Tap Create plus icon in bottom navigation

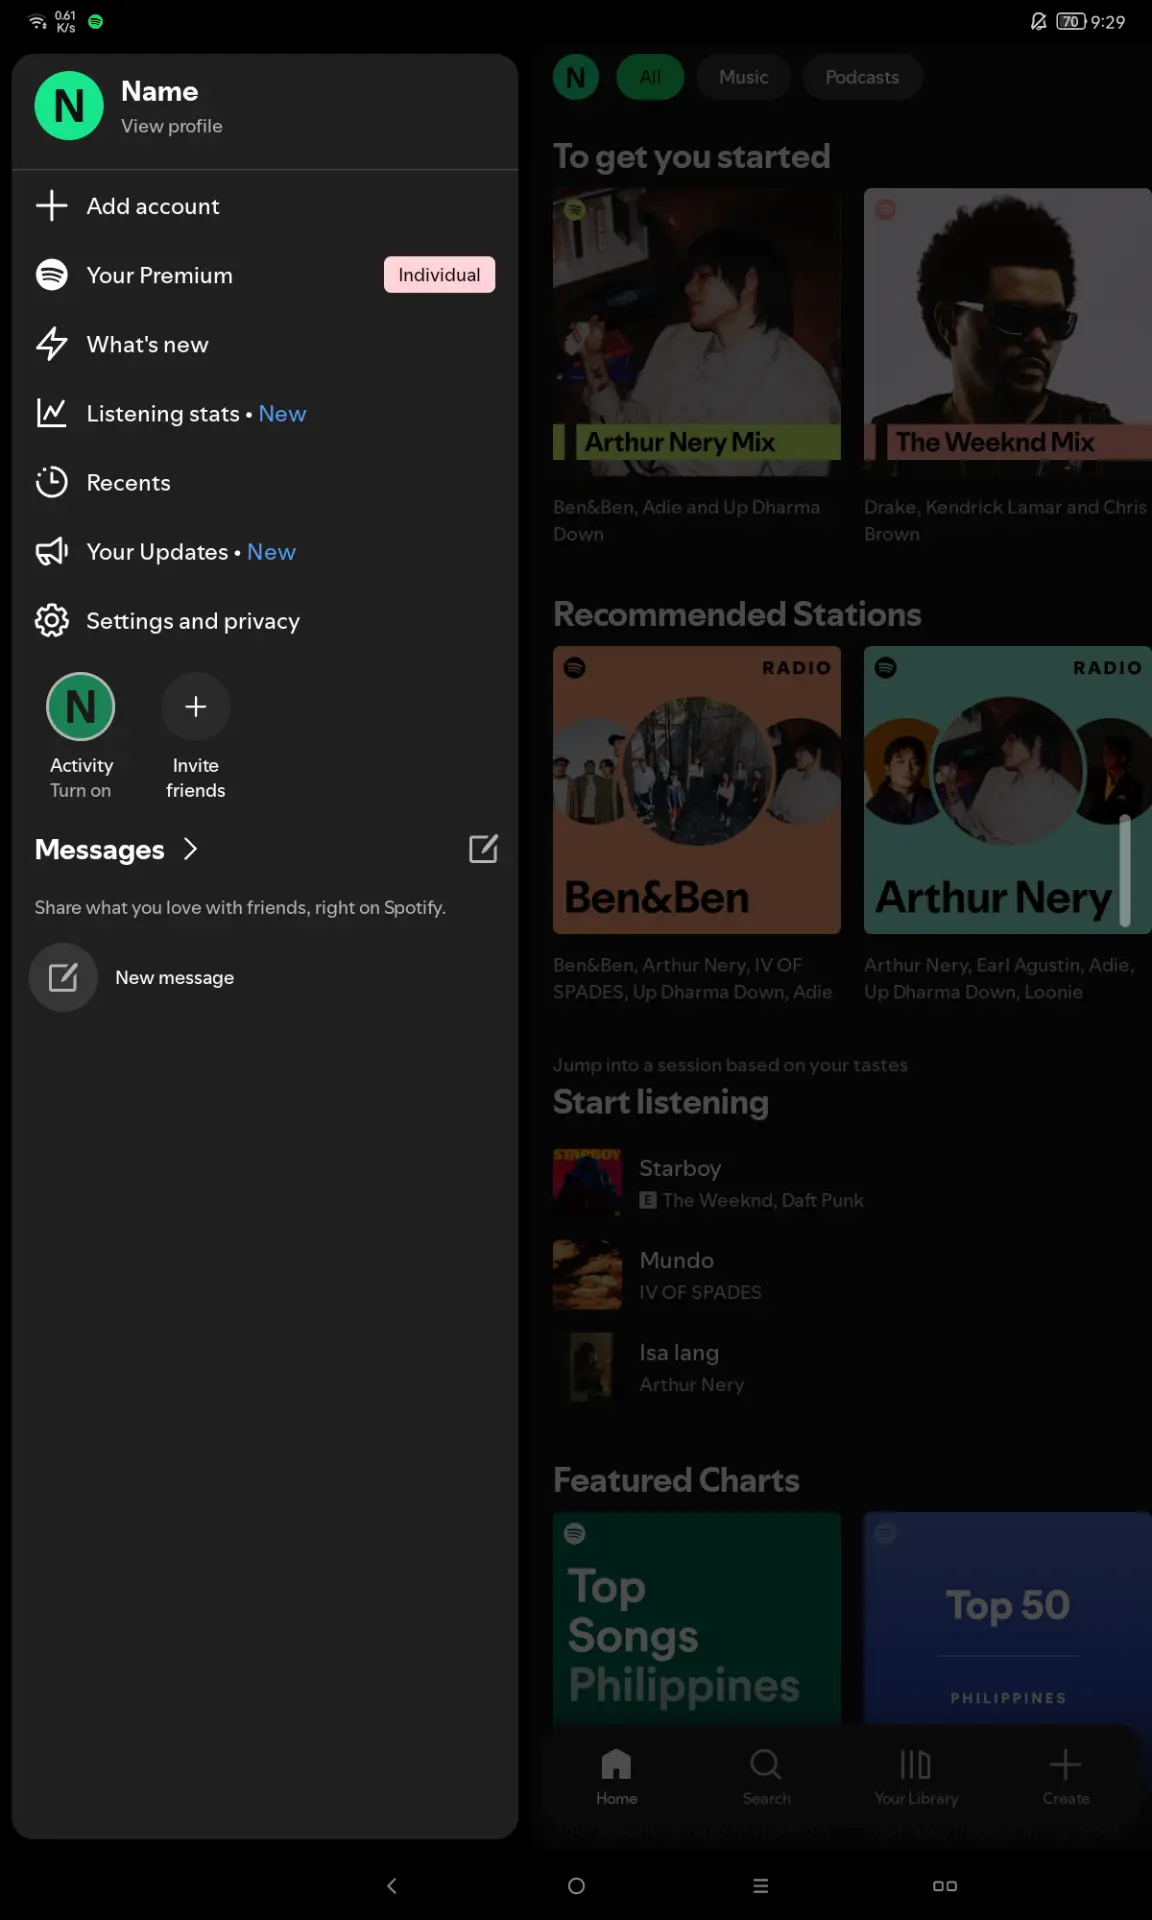point(1065,1764)
